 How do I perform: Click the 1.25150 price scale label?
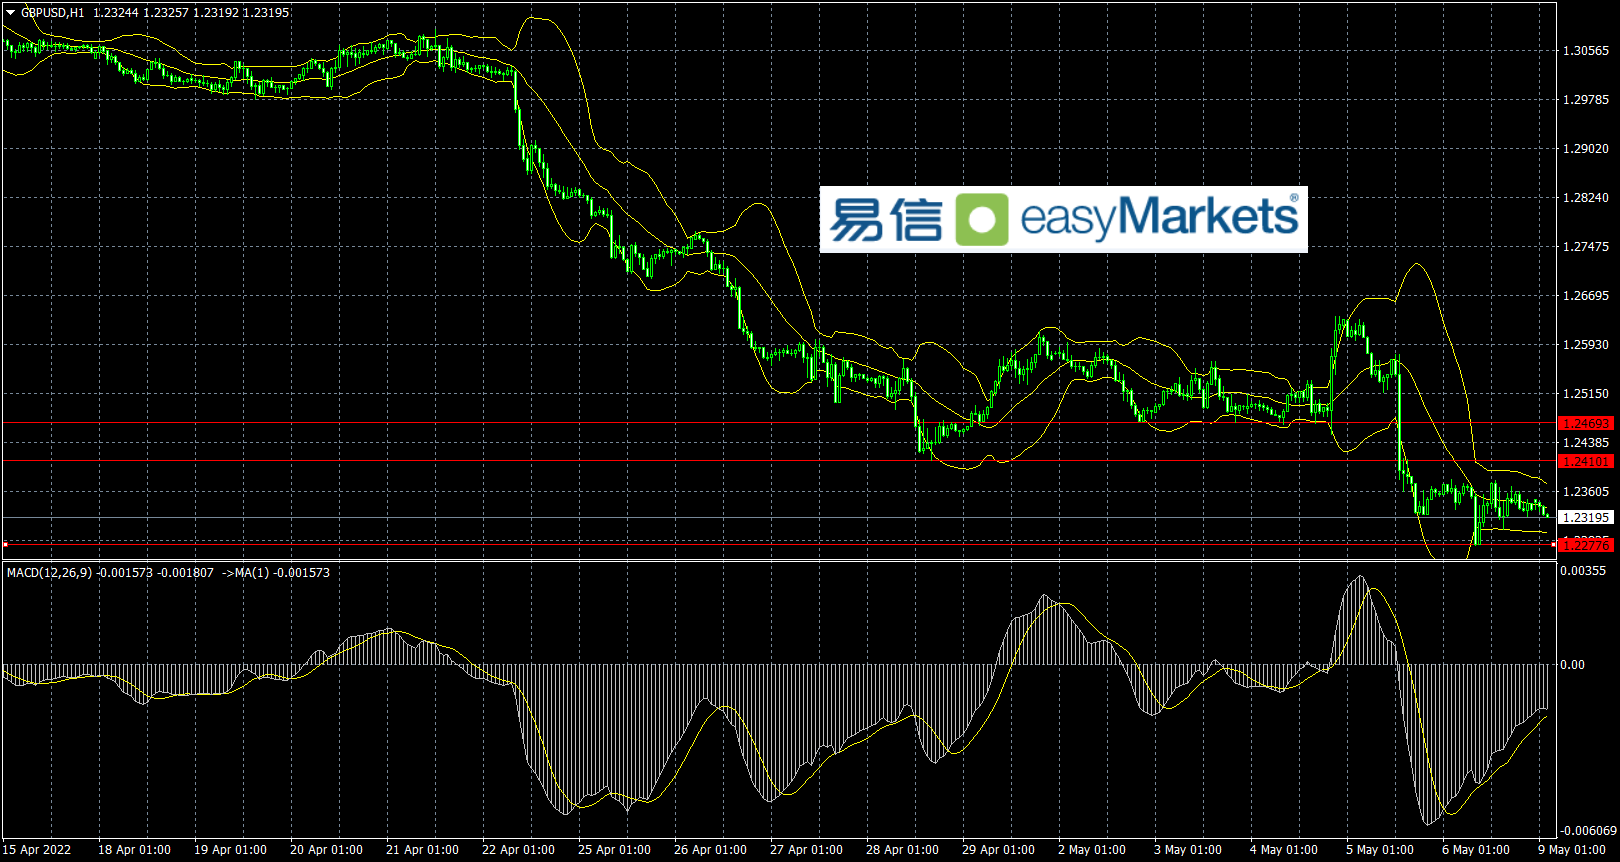point(1586,394)
